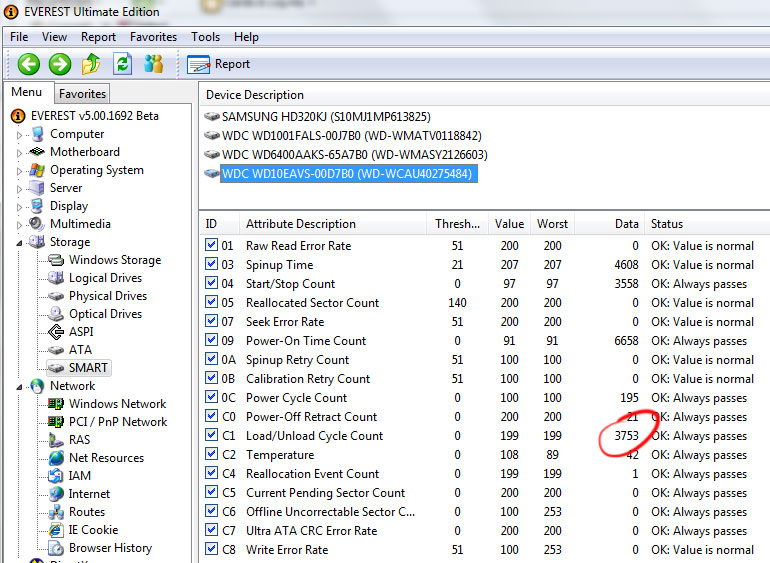The width and height of the screenshot is (770, 563).
Task: Uncheck the Power-On Time Count checkbox
Action: point(212,340)
